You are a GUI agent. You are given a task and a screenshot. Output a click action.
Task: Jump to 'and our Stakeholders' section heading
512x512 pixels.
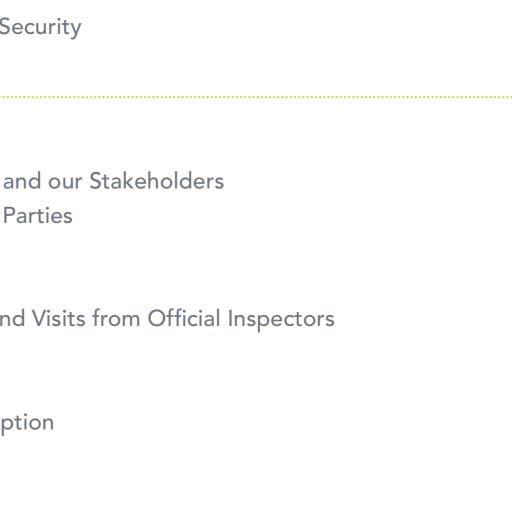pyautogui.click(x=113, y=181)
